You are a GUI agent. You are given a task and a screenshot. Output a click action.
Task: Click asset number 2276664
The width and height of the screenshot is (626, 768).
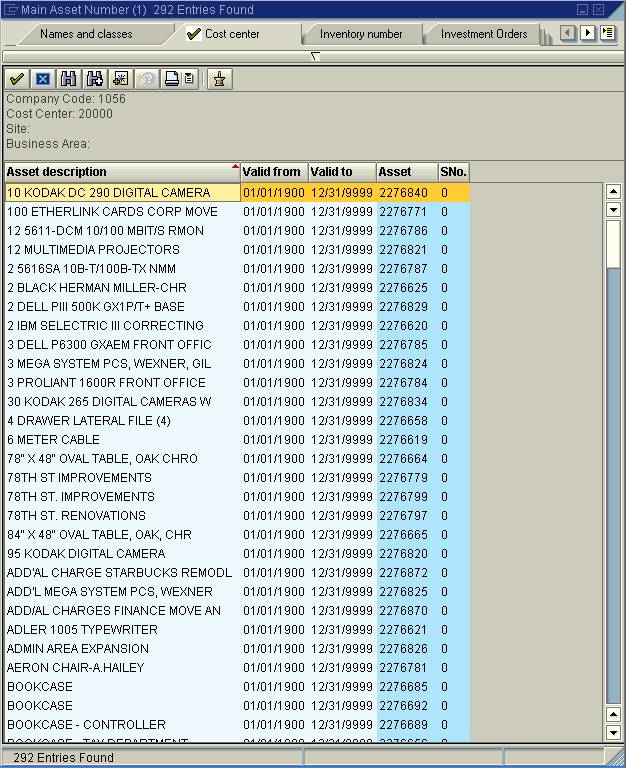pos(403,459)
